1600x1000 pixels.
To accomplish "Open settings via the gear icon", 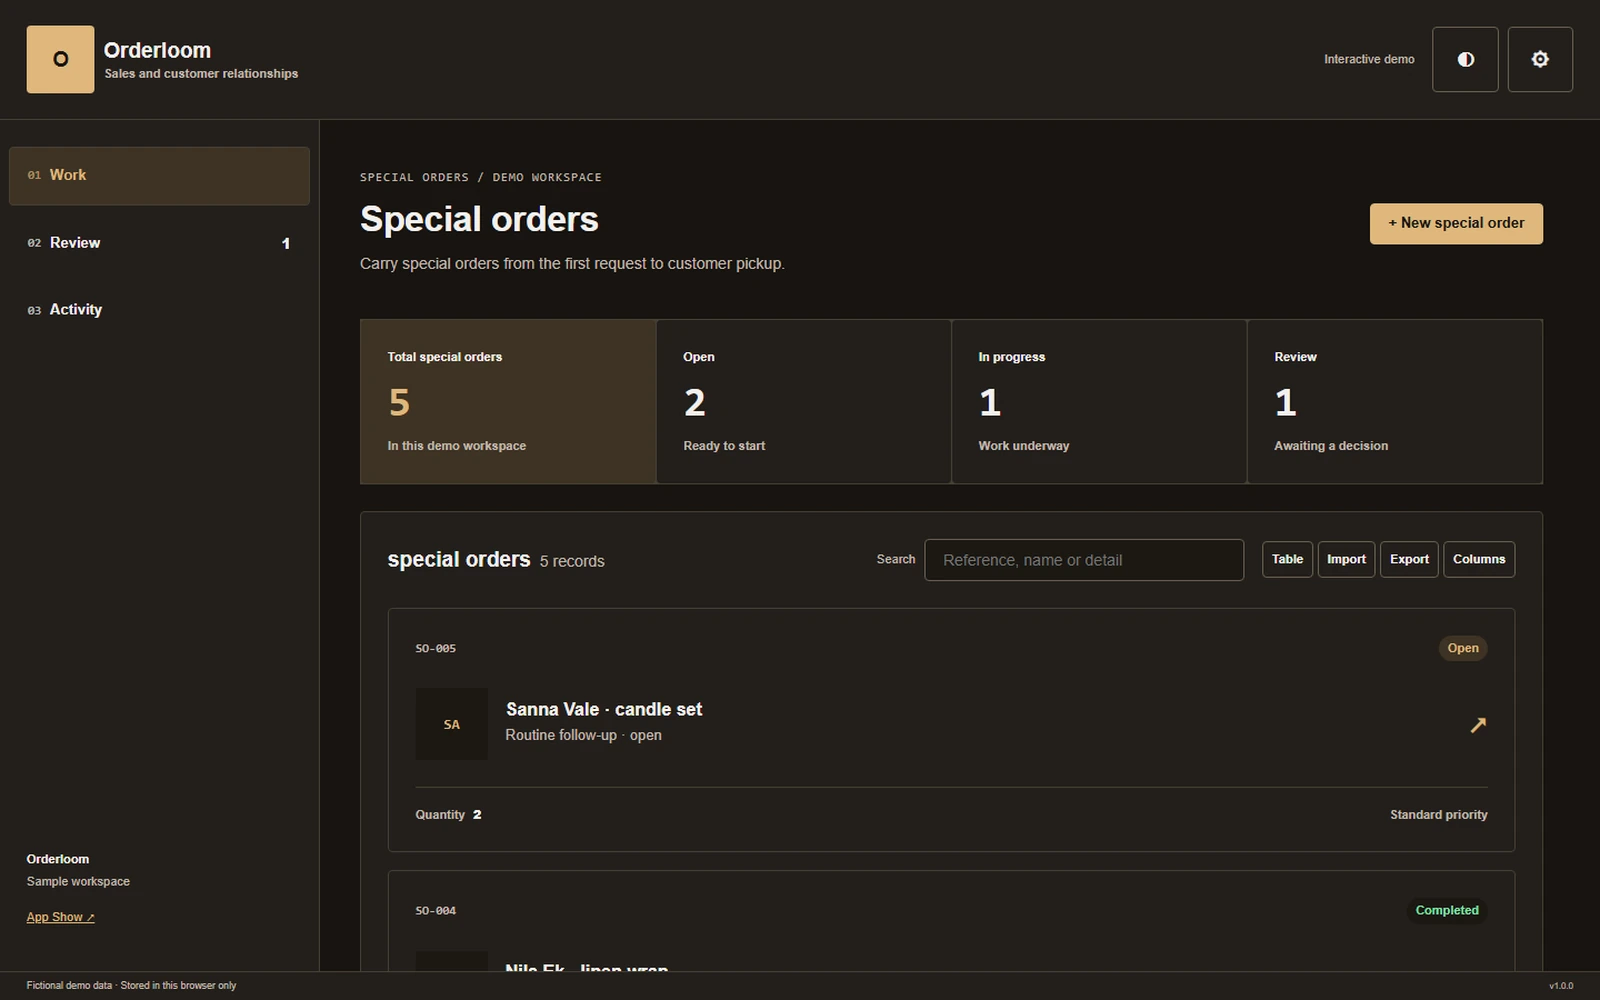I will click(1540, 59).
